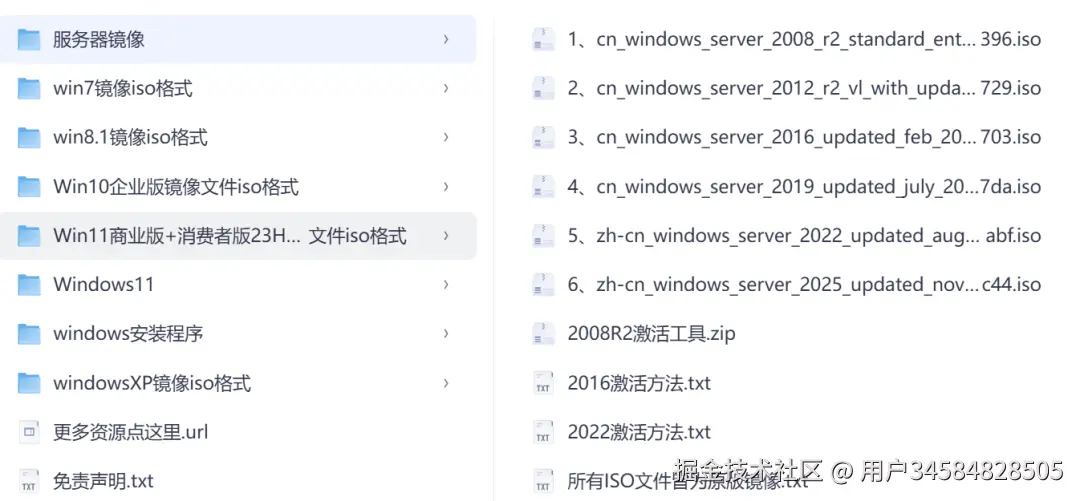Viewport: 1080px width, 501px height.
Task: Click the win8.1镜像iso格式 folder icon
Action: 29,138
